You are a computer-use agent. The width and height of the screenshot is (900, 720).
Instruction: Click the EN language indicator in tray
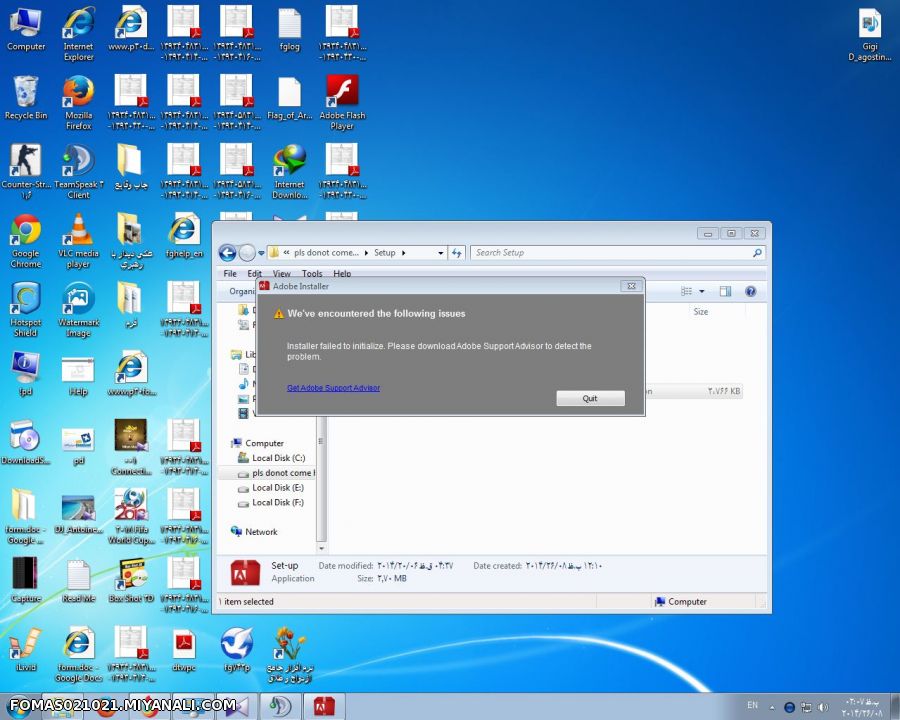click(x=752, y=705)
